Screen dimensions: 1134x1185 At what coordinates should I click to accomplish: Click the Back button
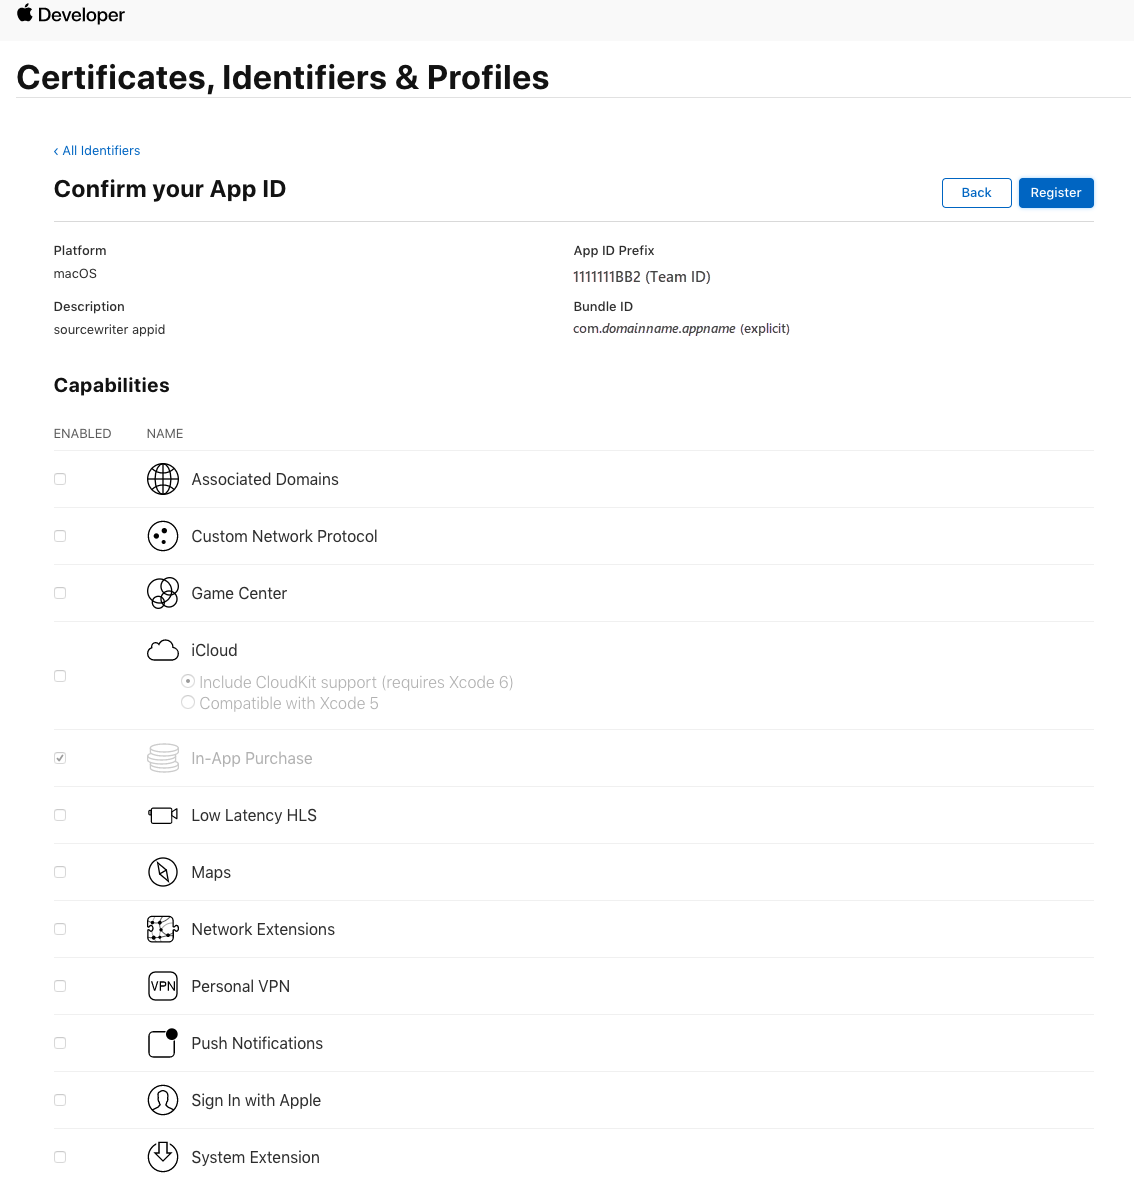click(976, 193)
